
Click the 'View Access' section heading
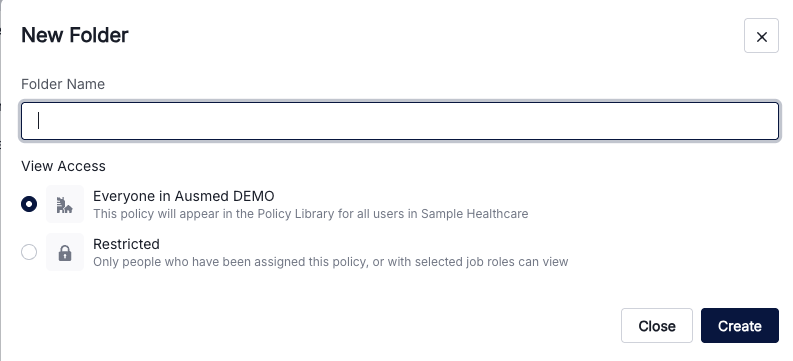63,166
